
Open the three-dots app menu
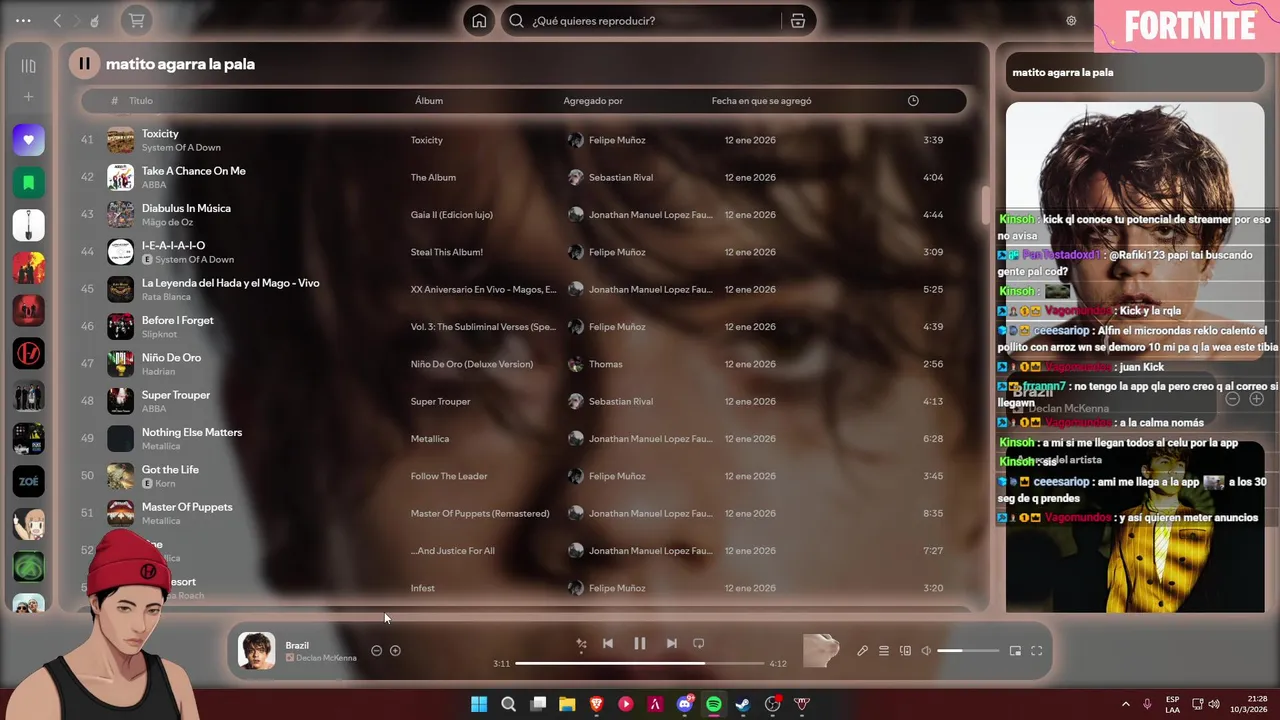(x=23, y=21)
